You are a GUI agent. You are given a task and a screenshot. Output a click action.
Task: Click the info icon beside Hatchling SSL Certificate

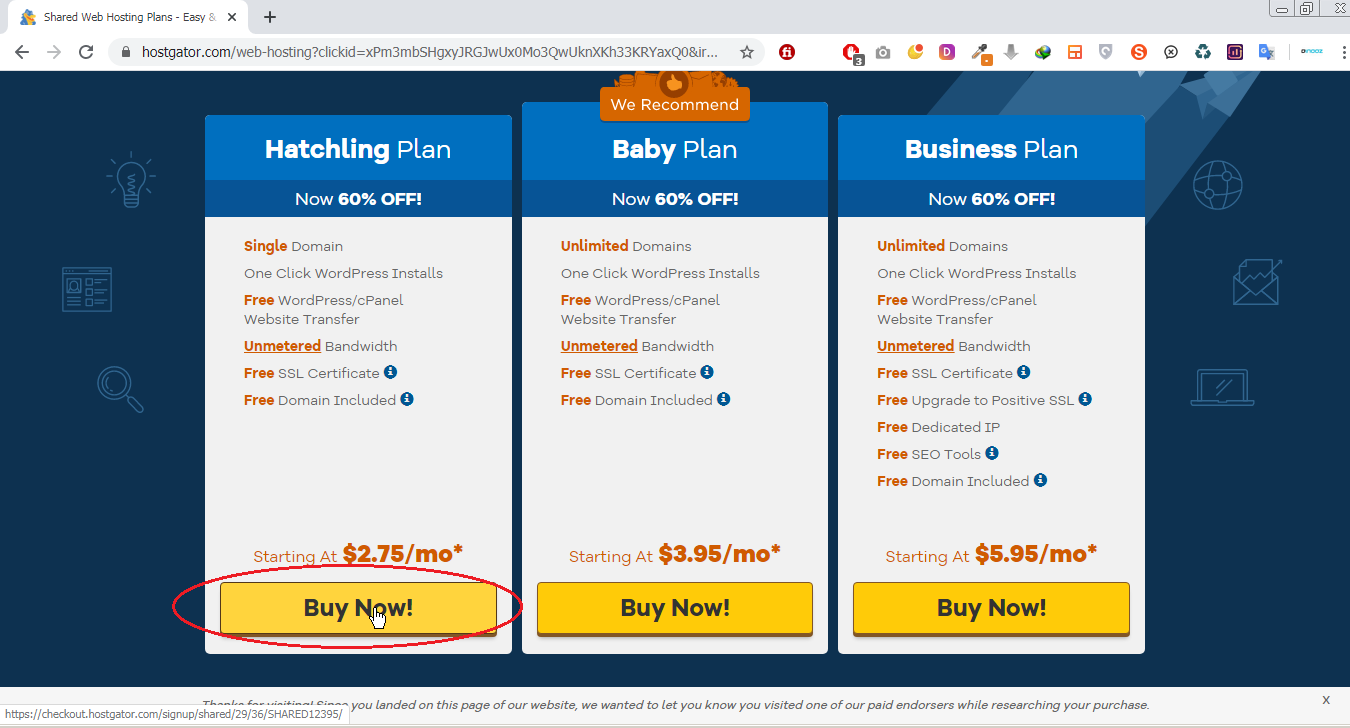(390, 372)
